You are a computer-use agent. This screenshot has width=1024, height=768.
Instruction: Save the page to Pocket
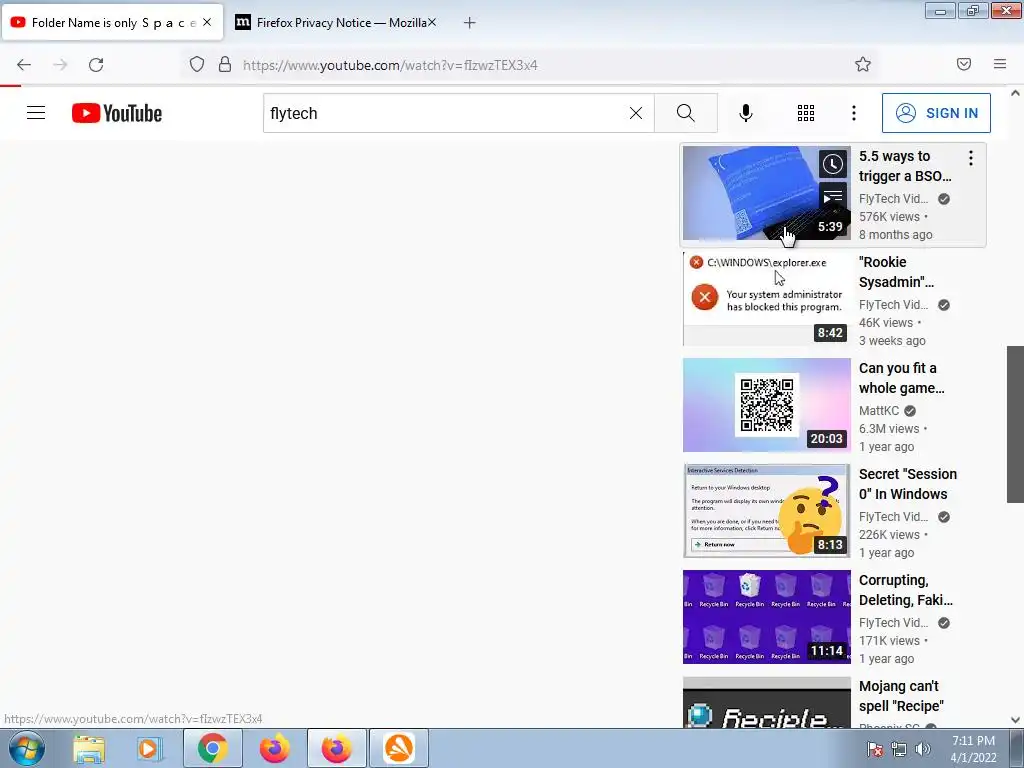point(964,64)
